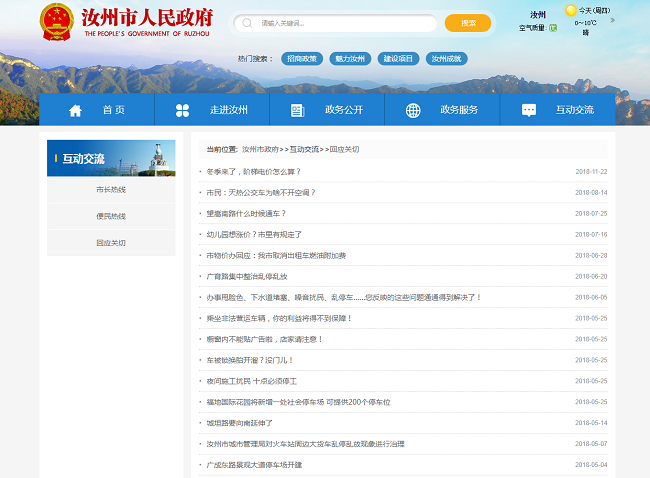The height and width of the screenshot is (478, 650).
Task: Click the four-dot icon beside 走进汝州
Action: [x=182, y=110]
